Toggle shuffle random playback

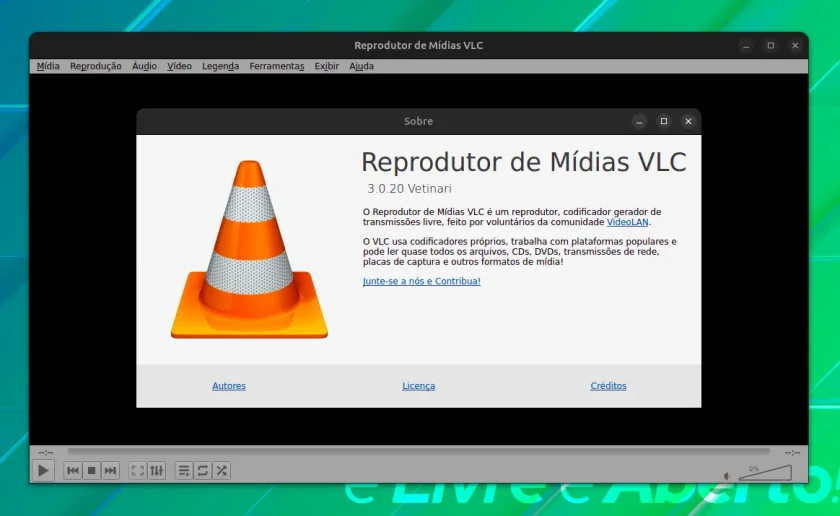point(221,470)
